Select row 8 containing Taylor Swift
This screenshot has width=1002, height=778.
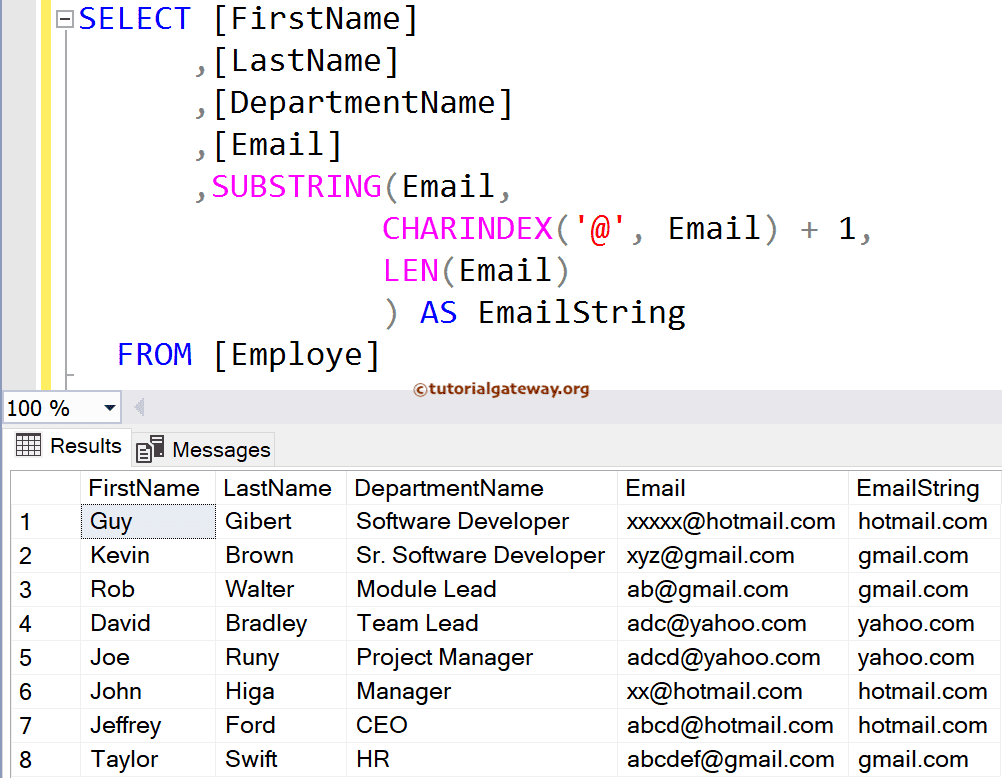(x=44, y=759)
